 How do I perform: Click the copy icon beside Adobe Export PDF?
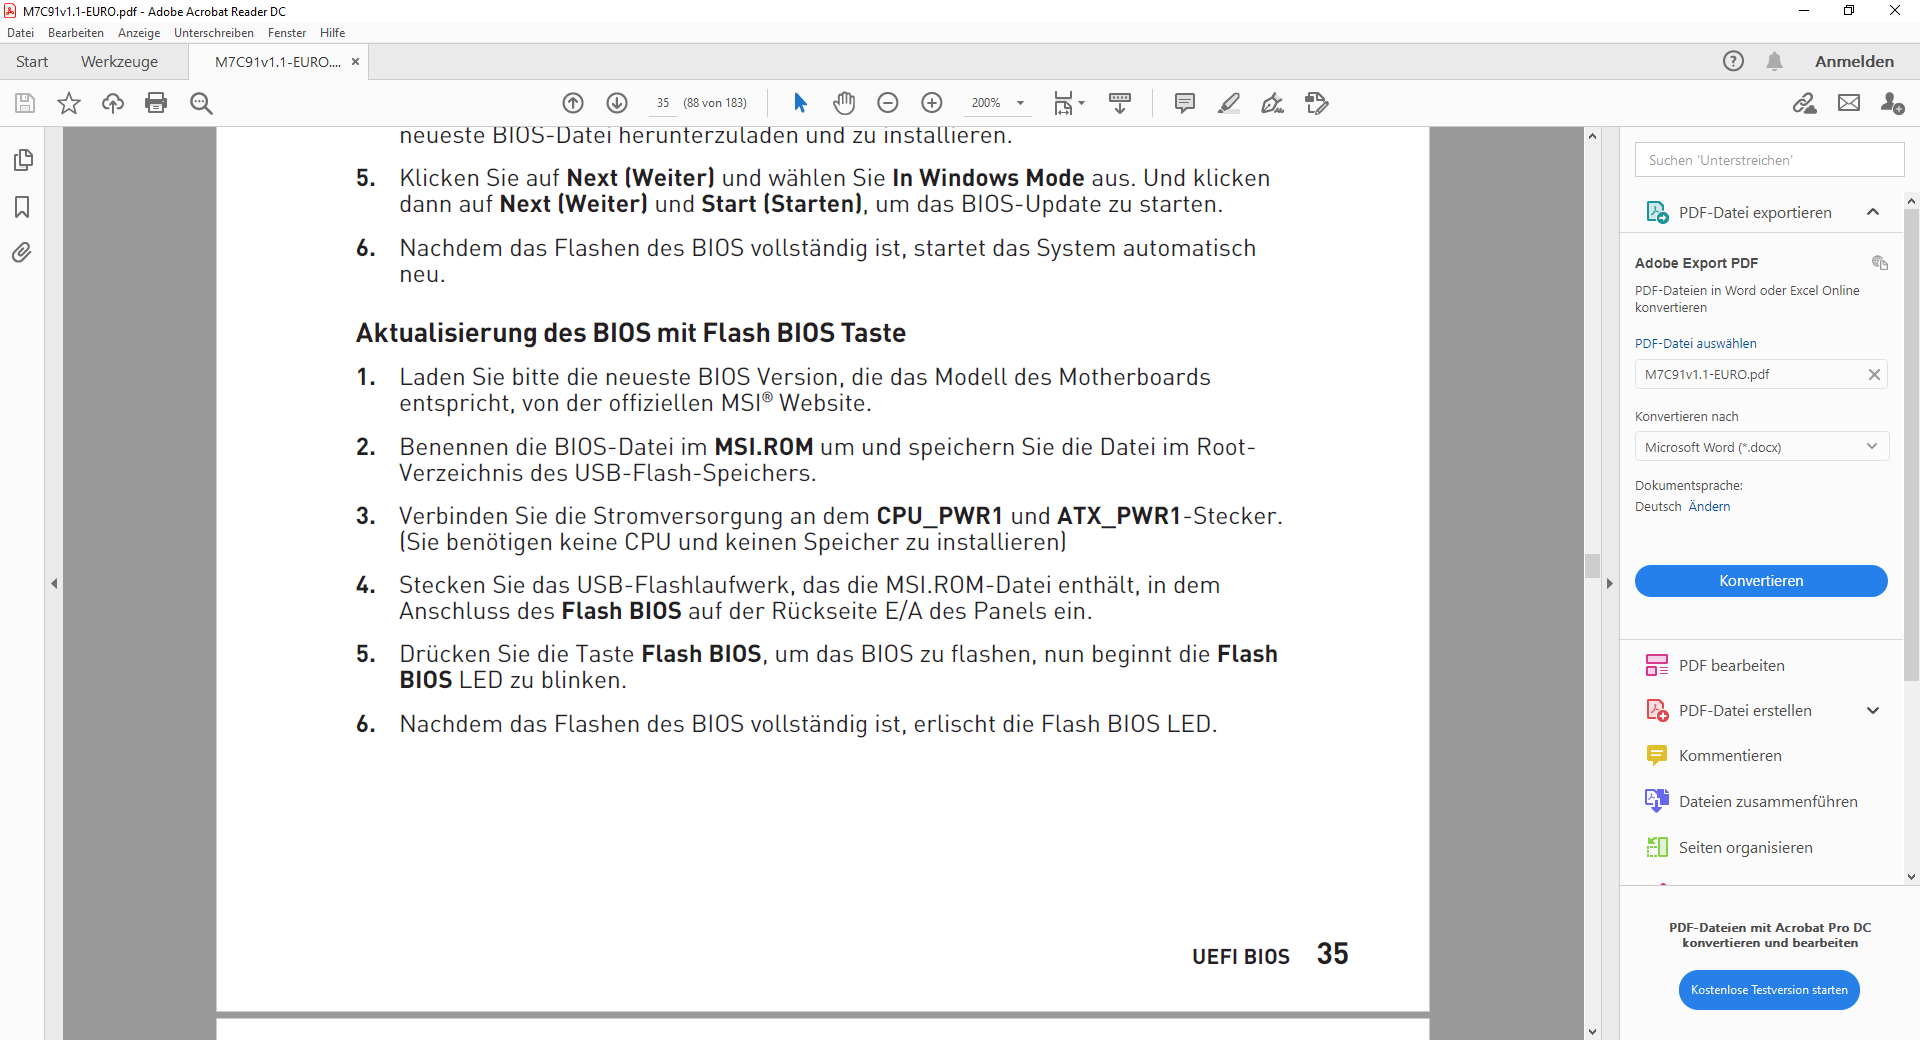pos(1880,262)
